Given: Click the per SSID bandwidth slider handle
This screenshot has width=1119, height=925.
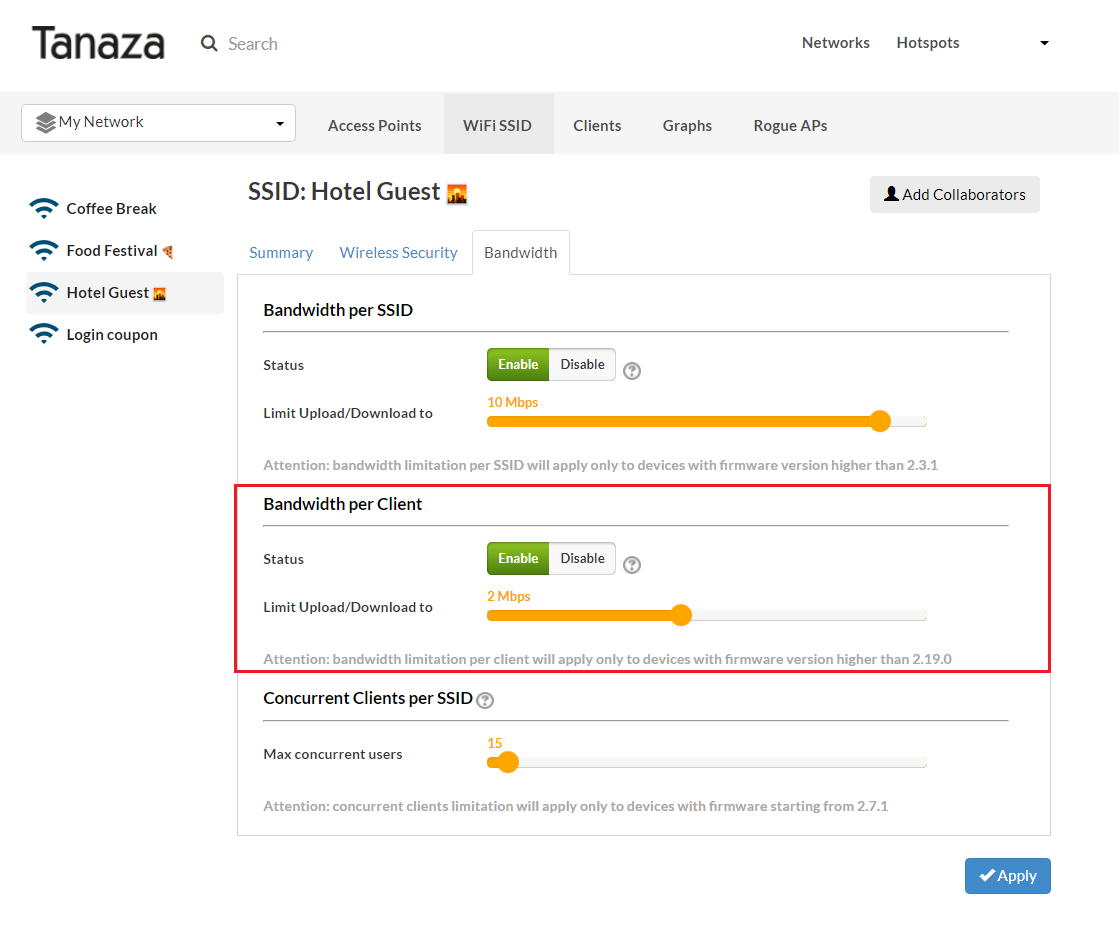Looking at the screenshot, I should [881, 421].
